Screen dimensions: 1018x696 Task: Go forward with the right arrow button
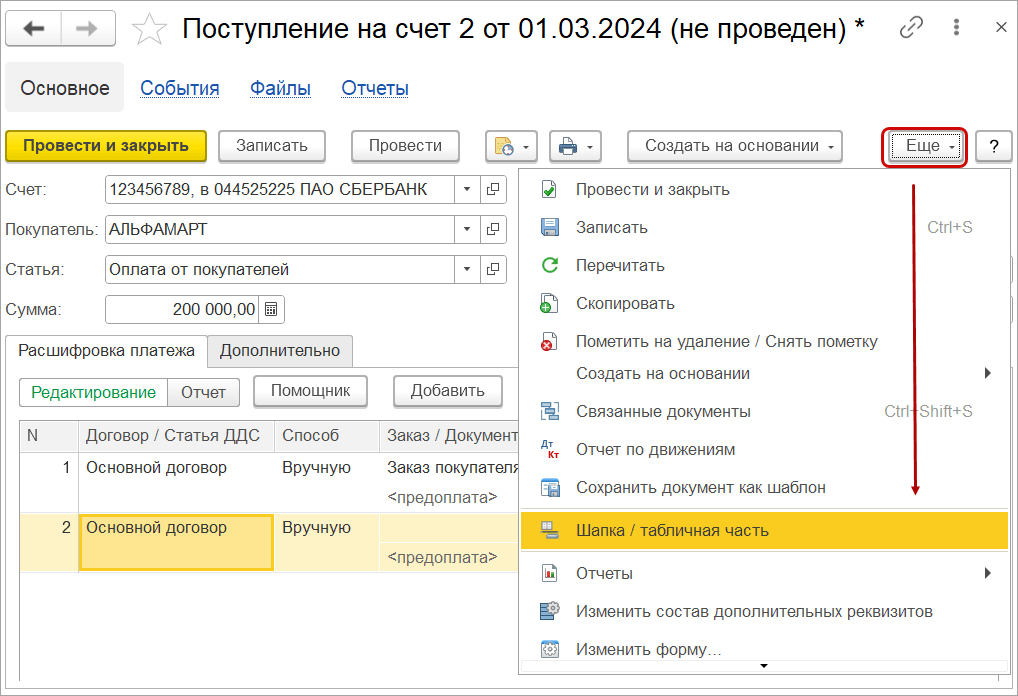click(x=88, y=29)
